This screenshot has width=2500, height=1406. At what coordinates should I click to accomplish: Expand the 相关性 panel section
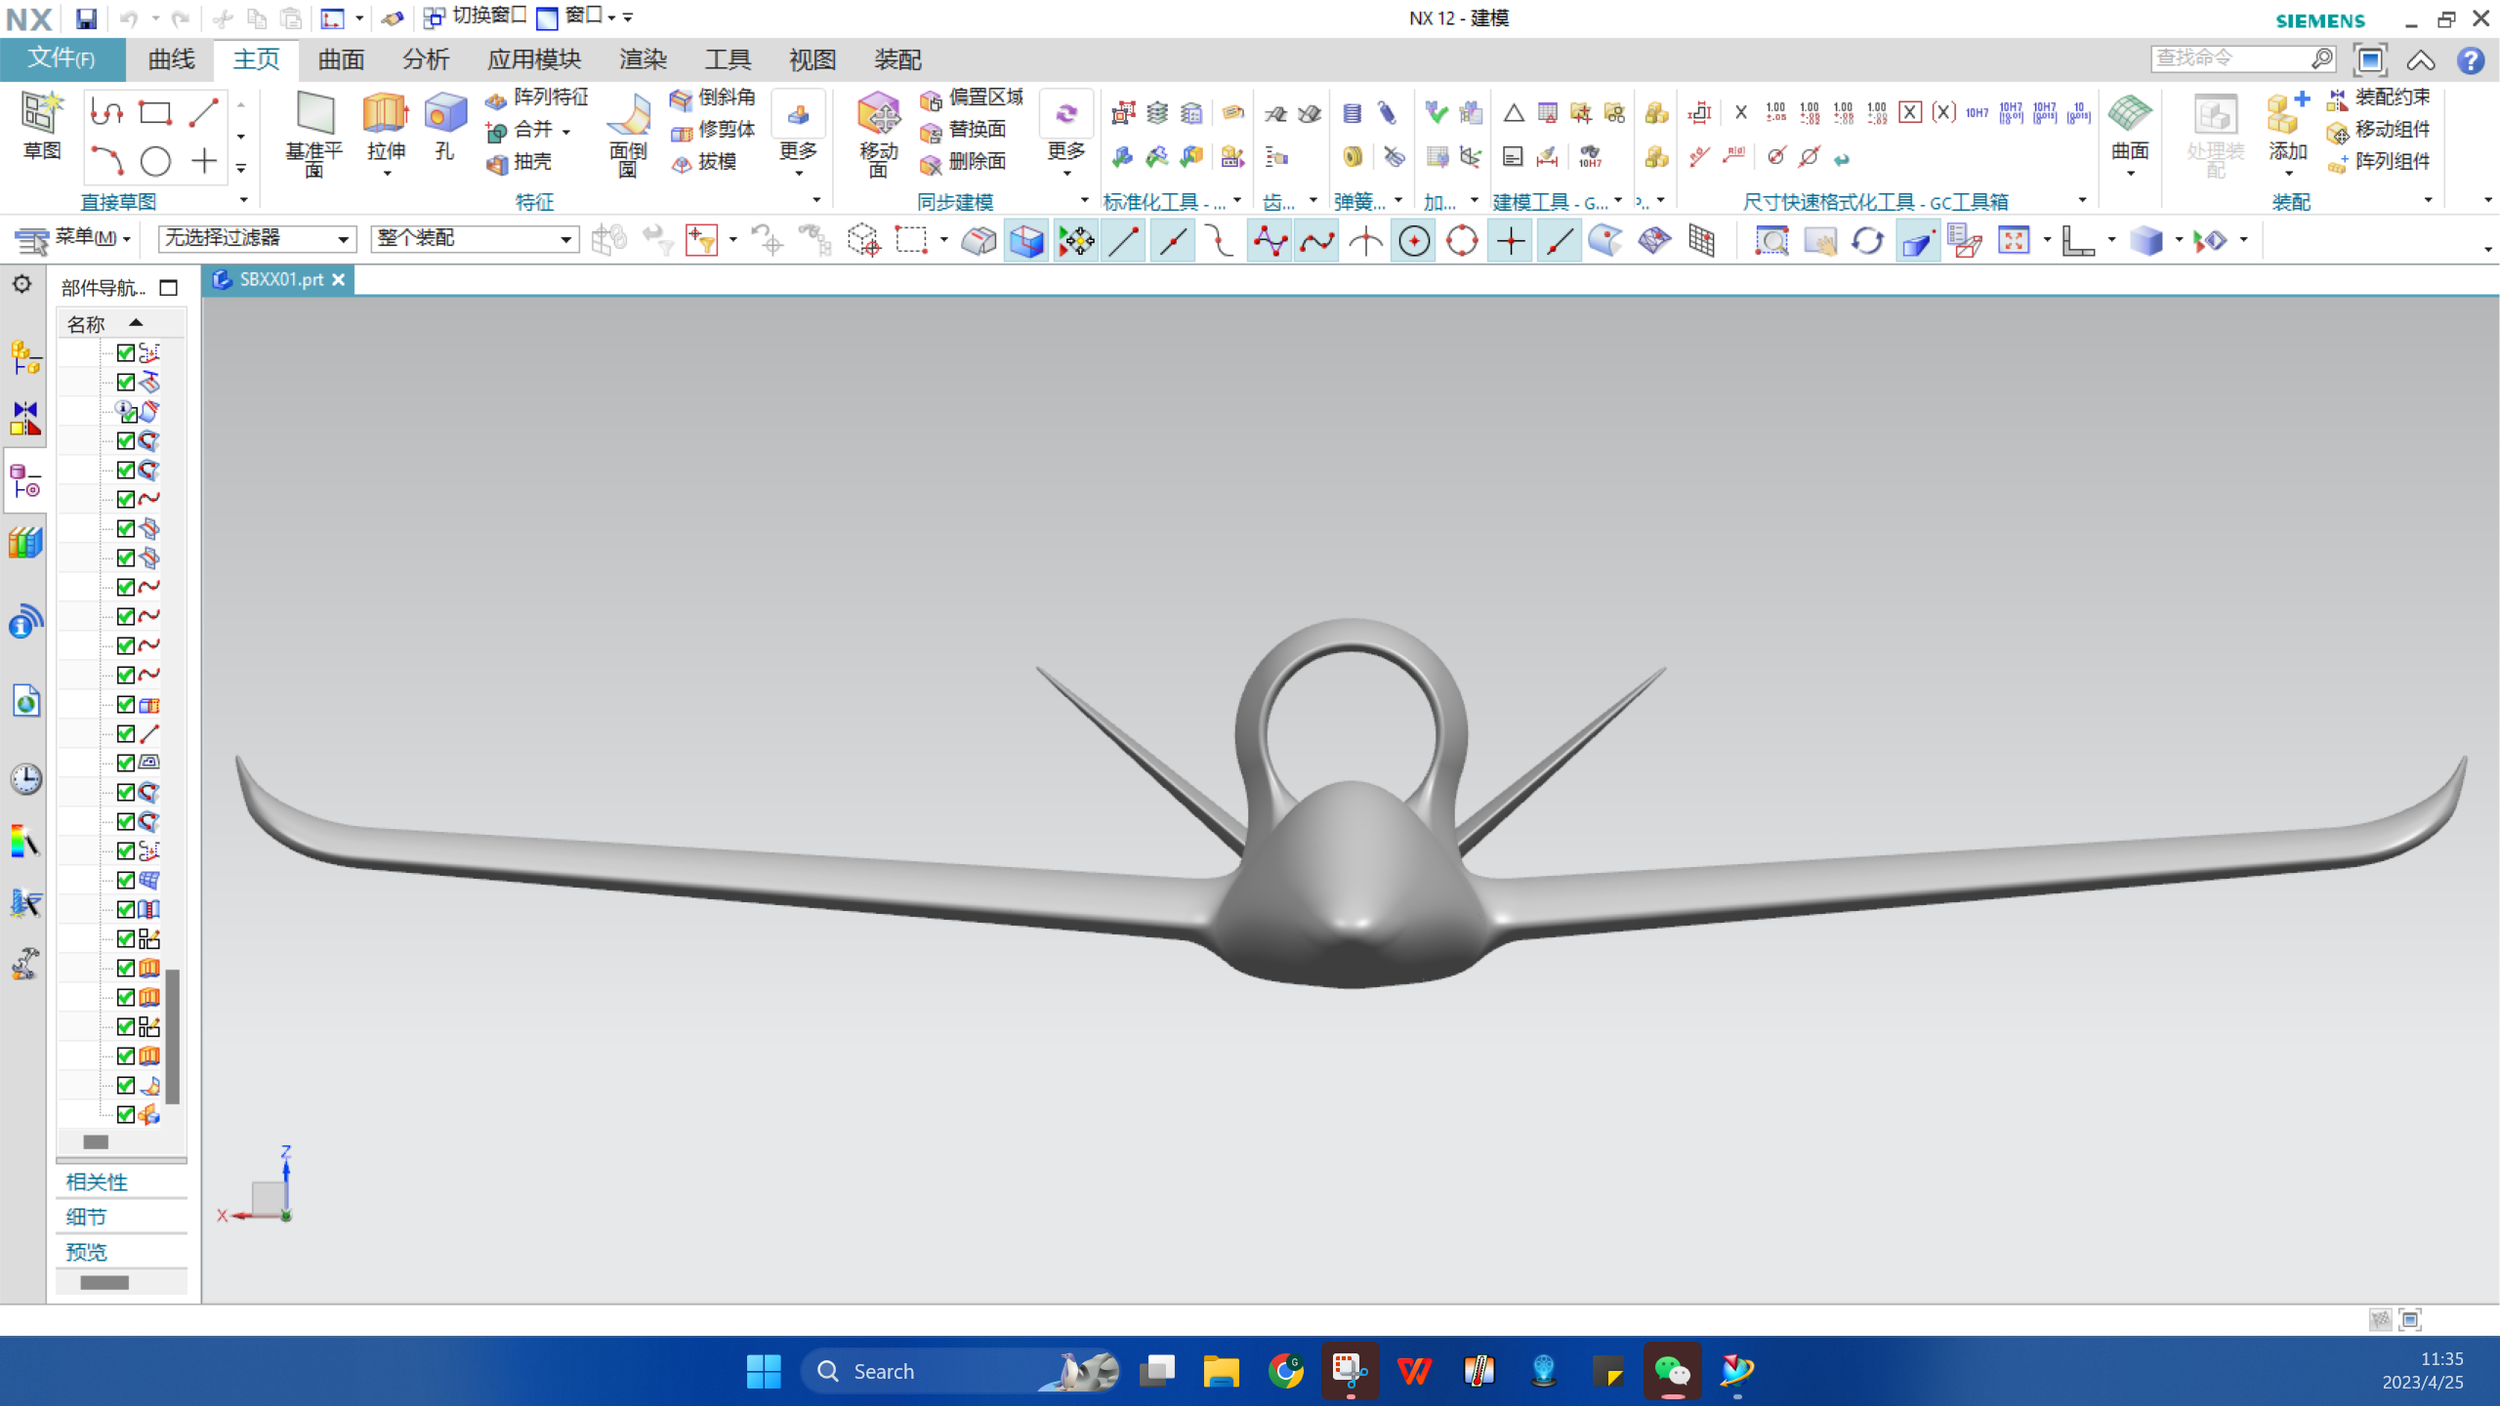(97, 1181)
